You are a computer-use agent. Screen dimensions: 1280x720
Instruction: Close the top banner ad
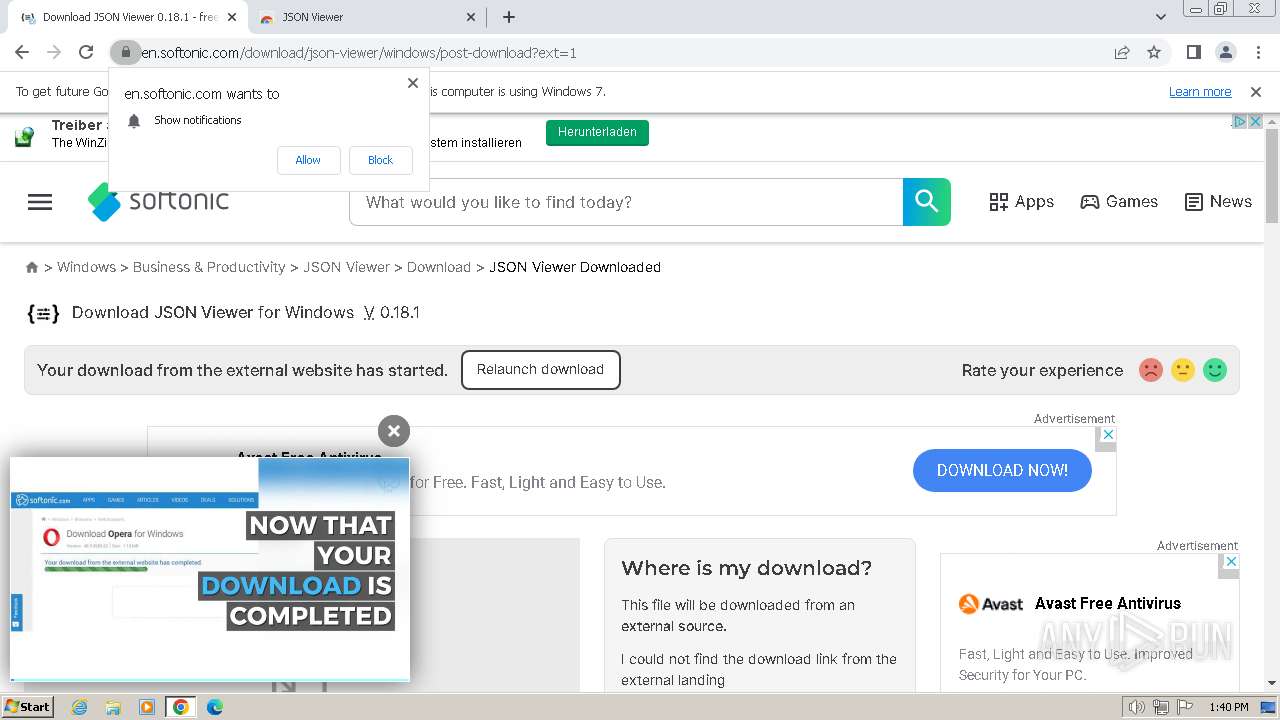[1254, 121]
